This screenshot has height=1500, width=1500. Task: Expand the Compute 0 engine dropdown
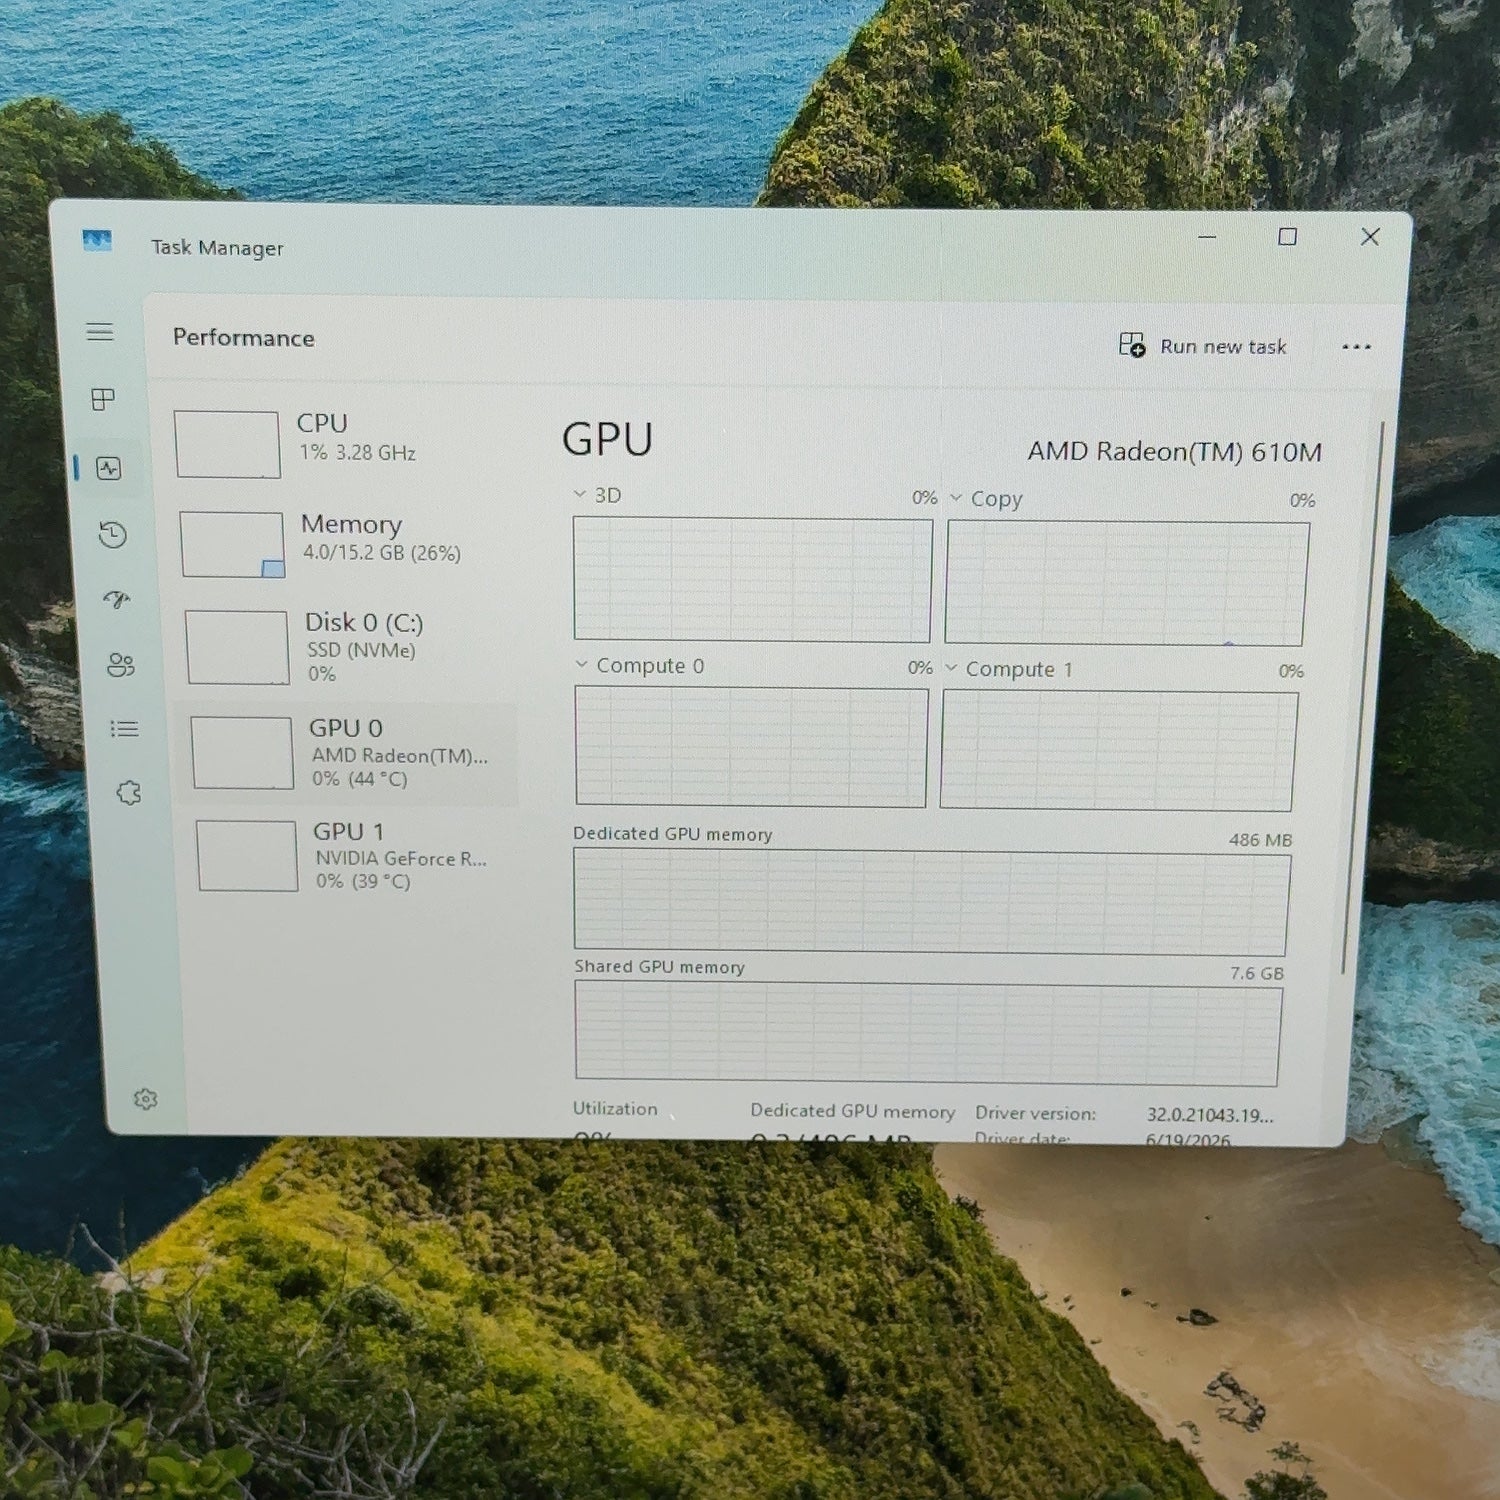pos(640,665)
